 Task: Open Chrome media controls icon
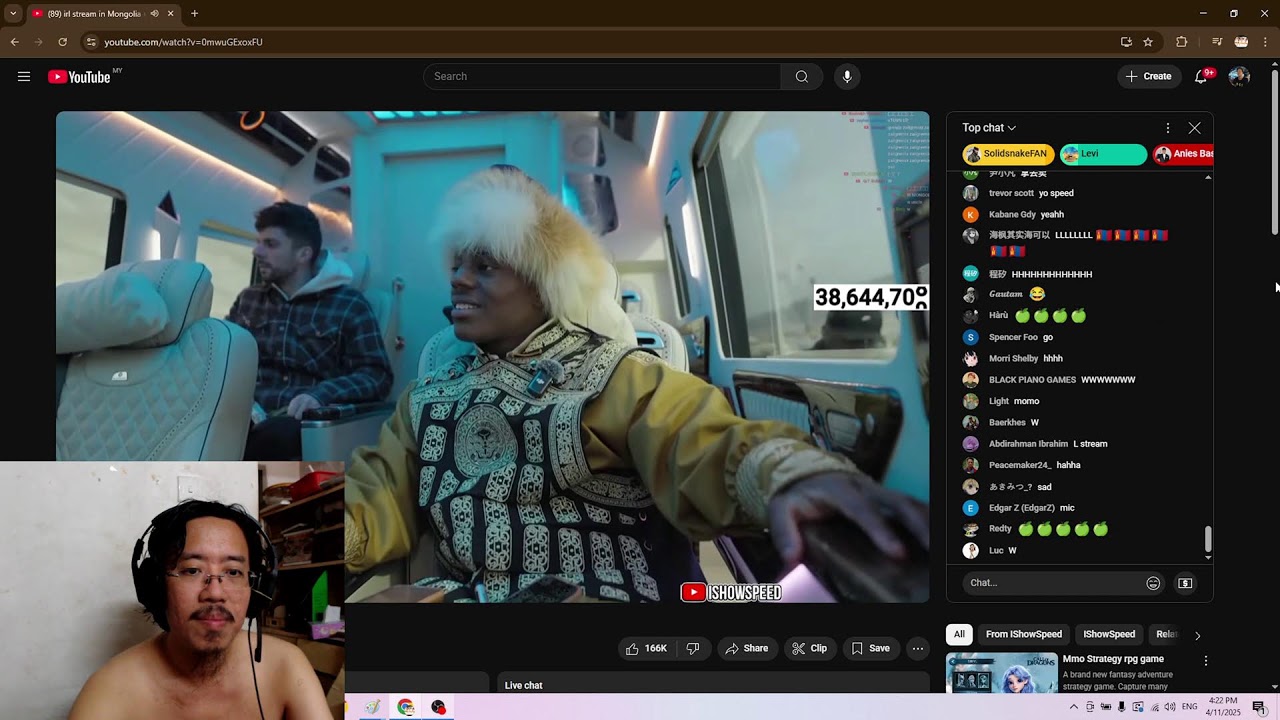[1217, 42]
